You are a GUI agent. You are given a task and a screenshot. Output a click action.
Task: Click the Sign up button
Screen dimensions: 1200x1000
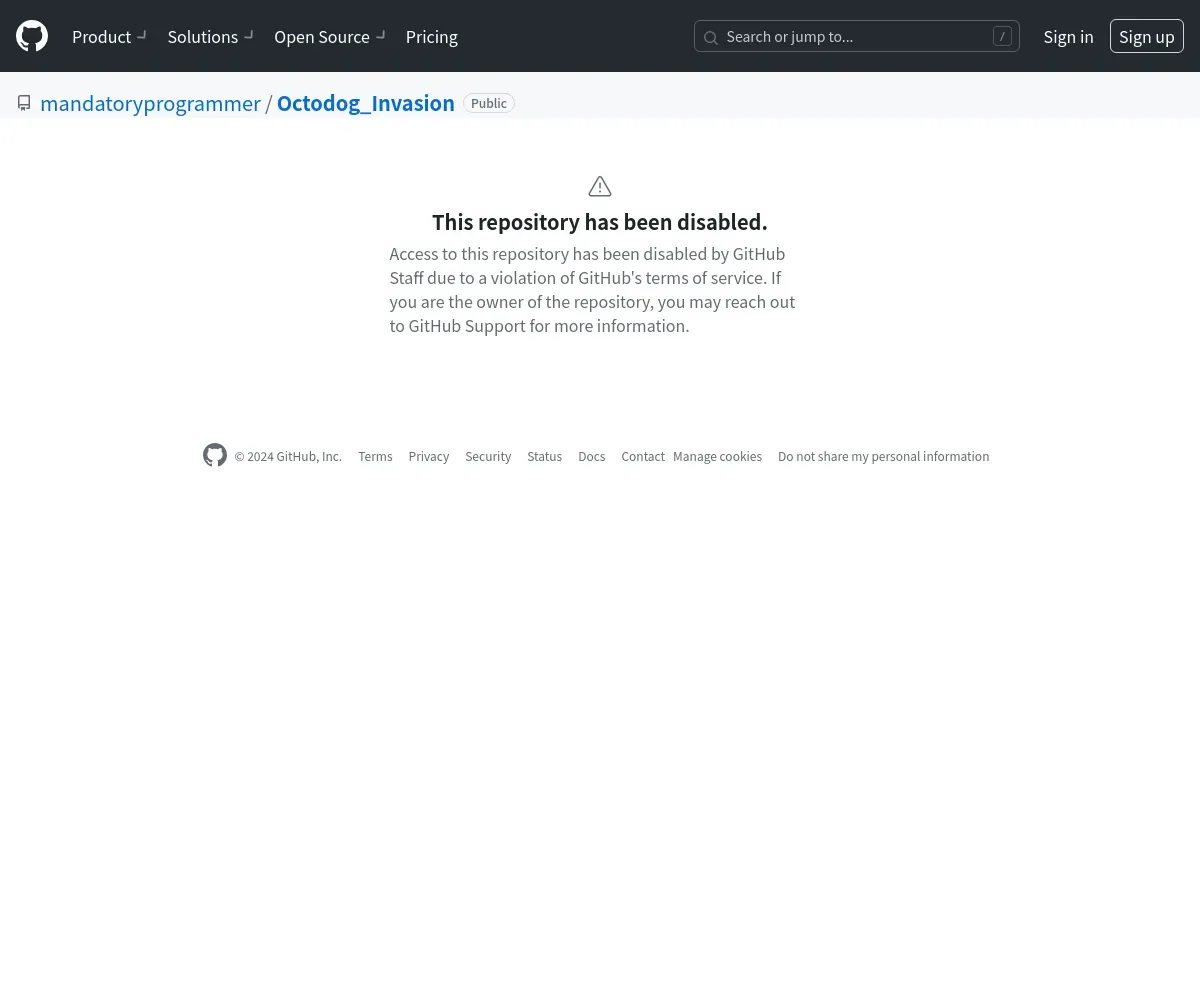click(x=1147, y=36)
